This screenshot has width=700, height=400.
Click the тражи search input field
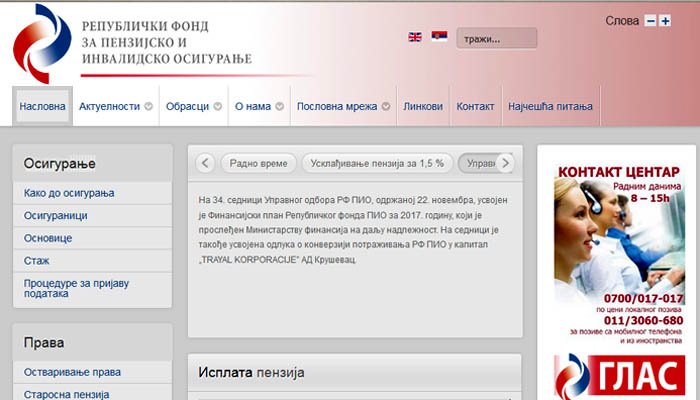[x=496, y=39]
